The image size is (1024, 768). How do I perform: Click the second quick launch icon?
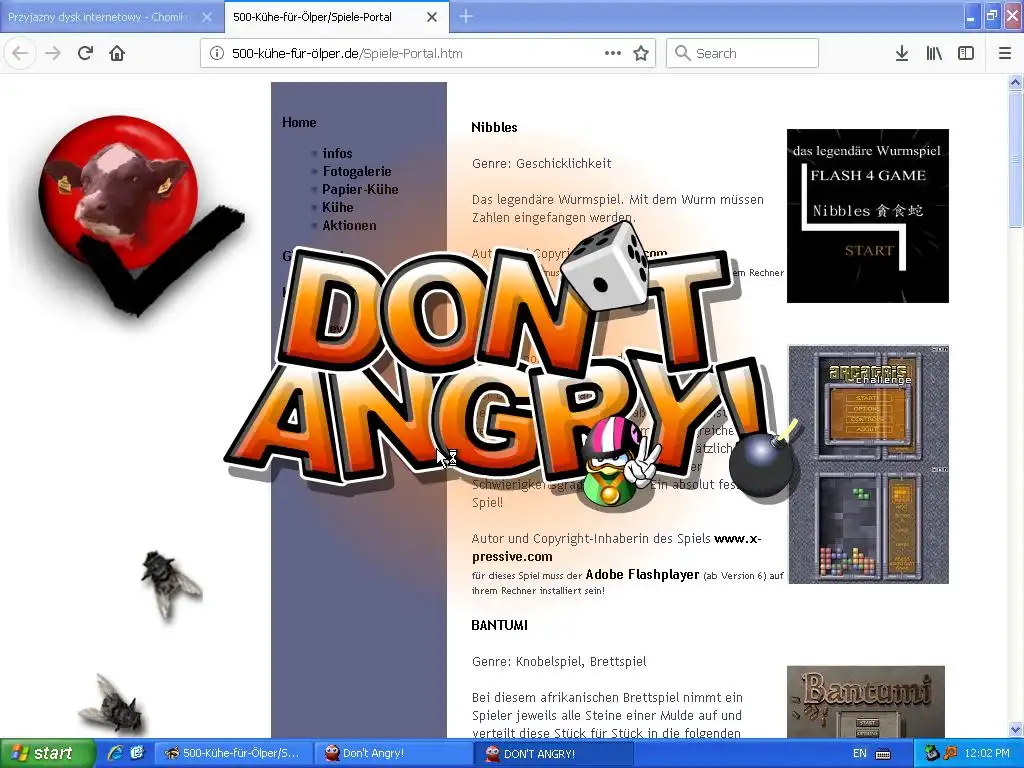137,753
